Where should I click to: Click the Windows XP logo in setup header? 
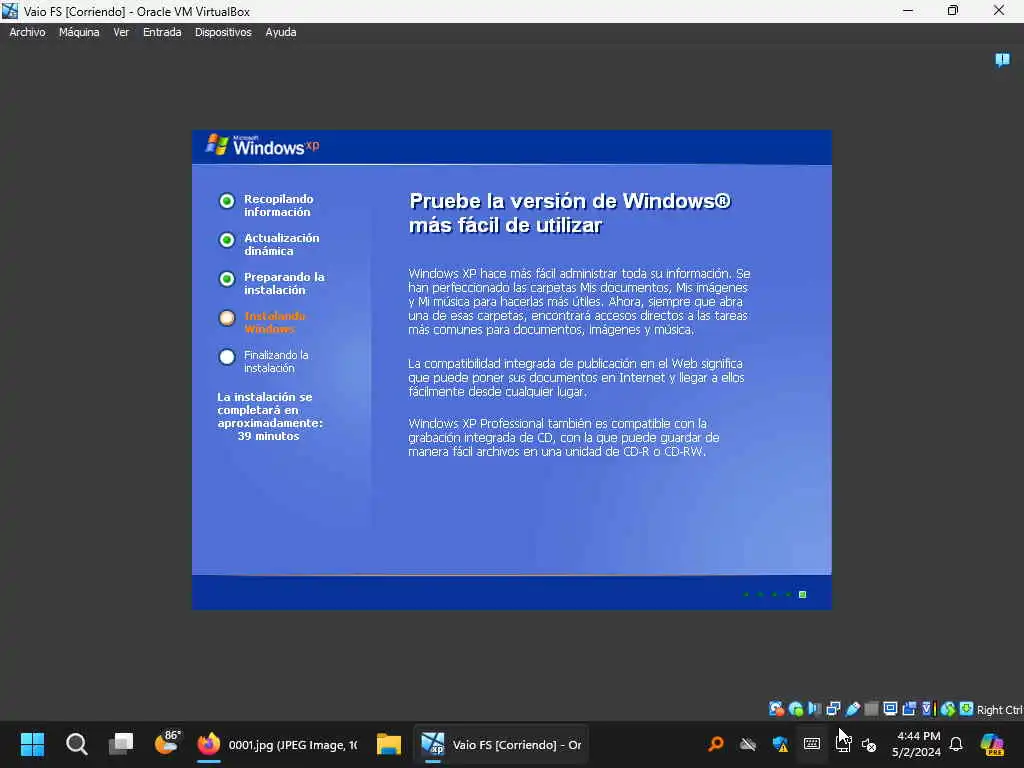pos(263,146)
